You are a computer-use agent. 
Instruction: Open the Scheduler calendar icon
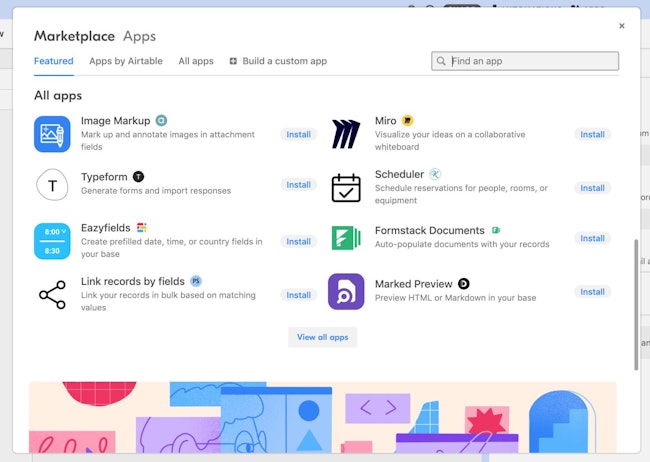[x=346, y=187]
